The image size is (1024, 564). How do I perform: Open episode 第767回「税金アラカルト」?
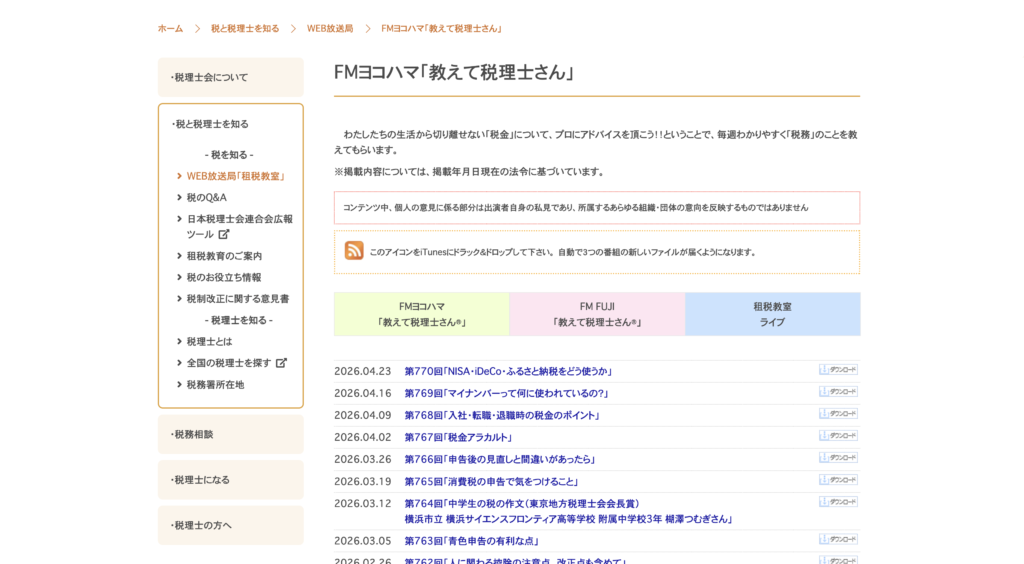point(459,437)
